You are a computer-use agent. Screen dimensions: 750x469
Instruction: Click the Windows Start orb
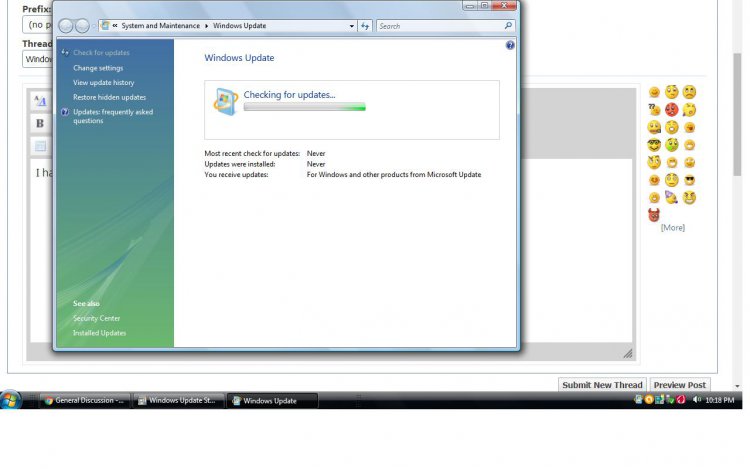point(10,400)
